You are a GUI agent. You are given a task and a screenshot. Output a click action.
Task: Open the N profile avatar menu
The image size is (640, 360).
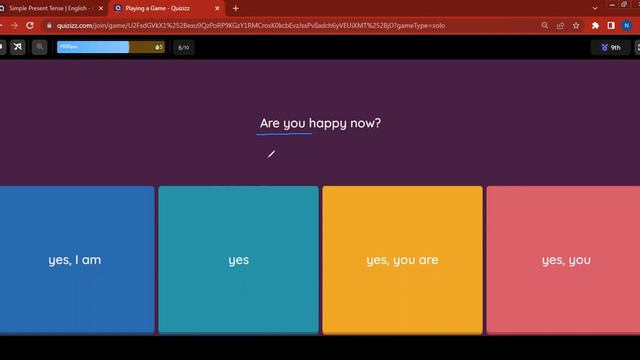[627, 25]
